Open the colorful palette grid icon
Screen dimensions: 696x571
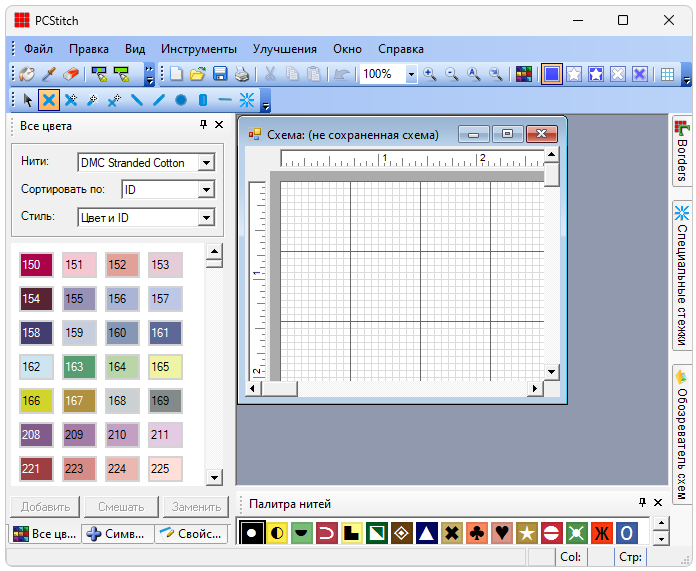click(524, 74)
